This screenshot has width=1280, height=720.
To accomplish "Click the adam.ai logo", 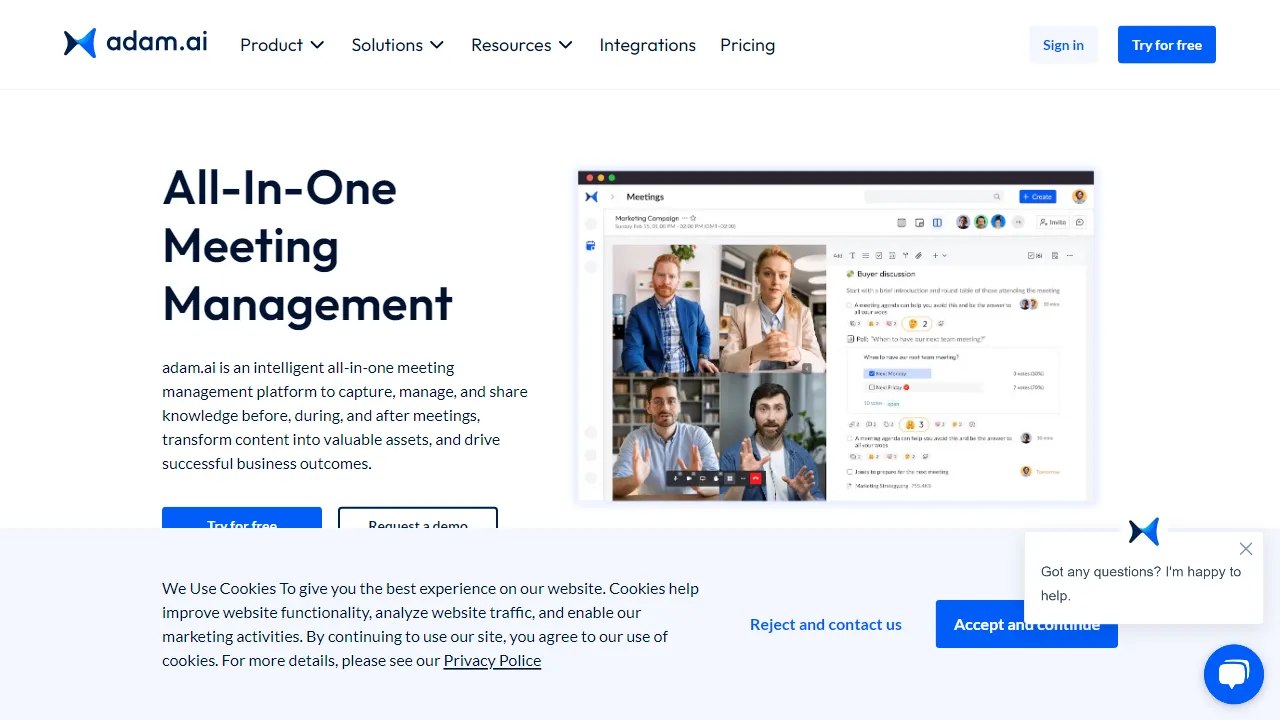I will 136,43.
